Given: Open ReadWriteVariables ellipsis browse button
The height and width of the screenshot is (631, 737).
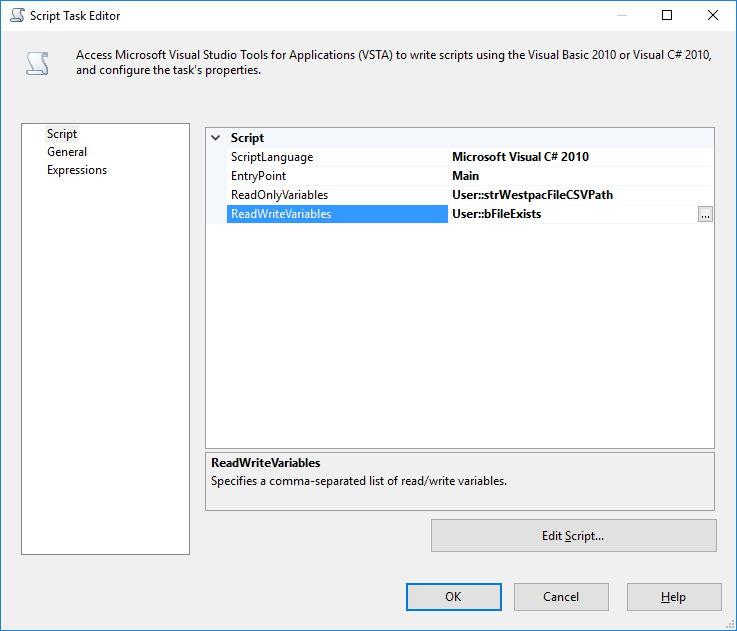Looking at the screenshot, I should [705, 214].
